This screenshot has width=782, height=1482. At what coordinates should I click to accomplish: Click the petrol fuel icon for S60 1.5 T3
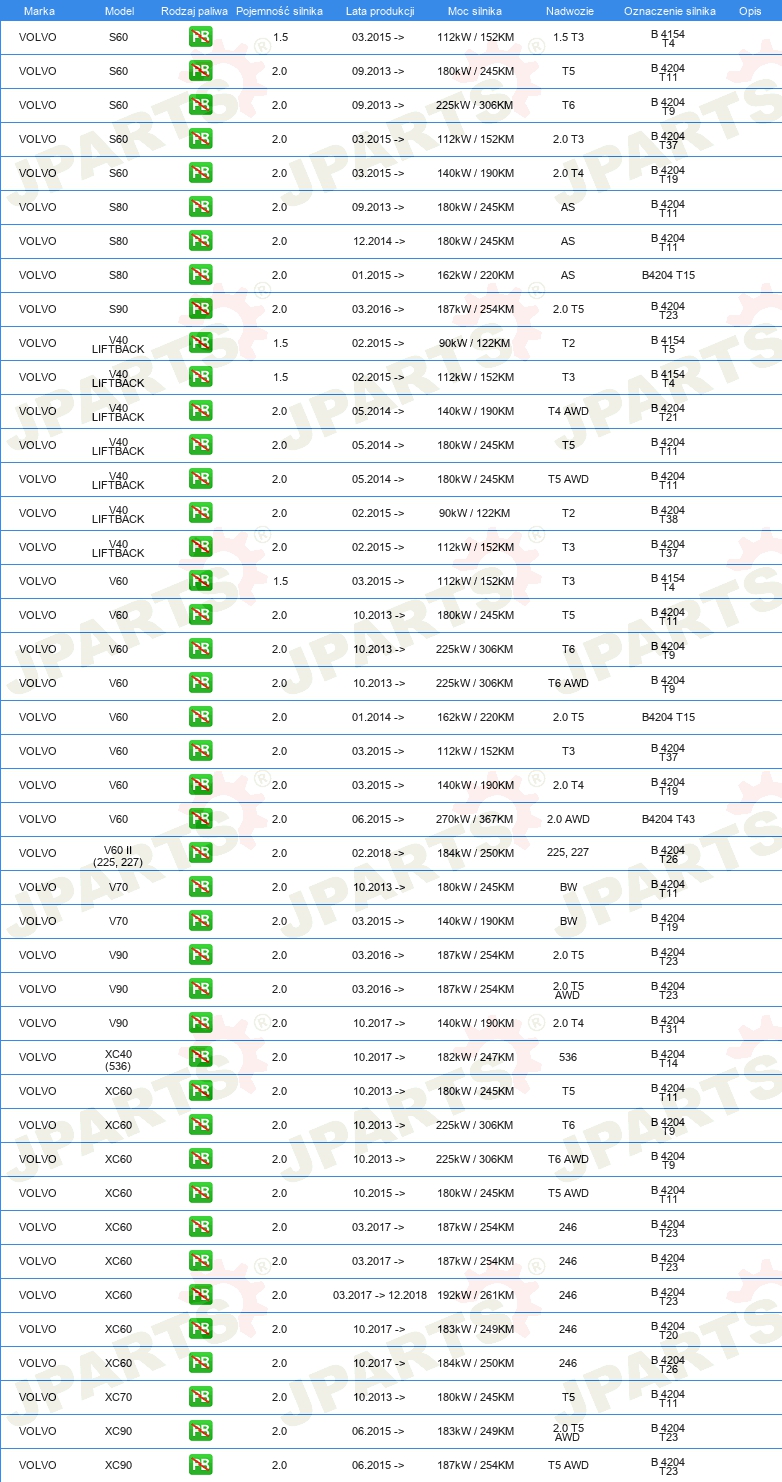[x=200, y=38]
